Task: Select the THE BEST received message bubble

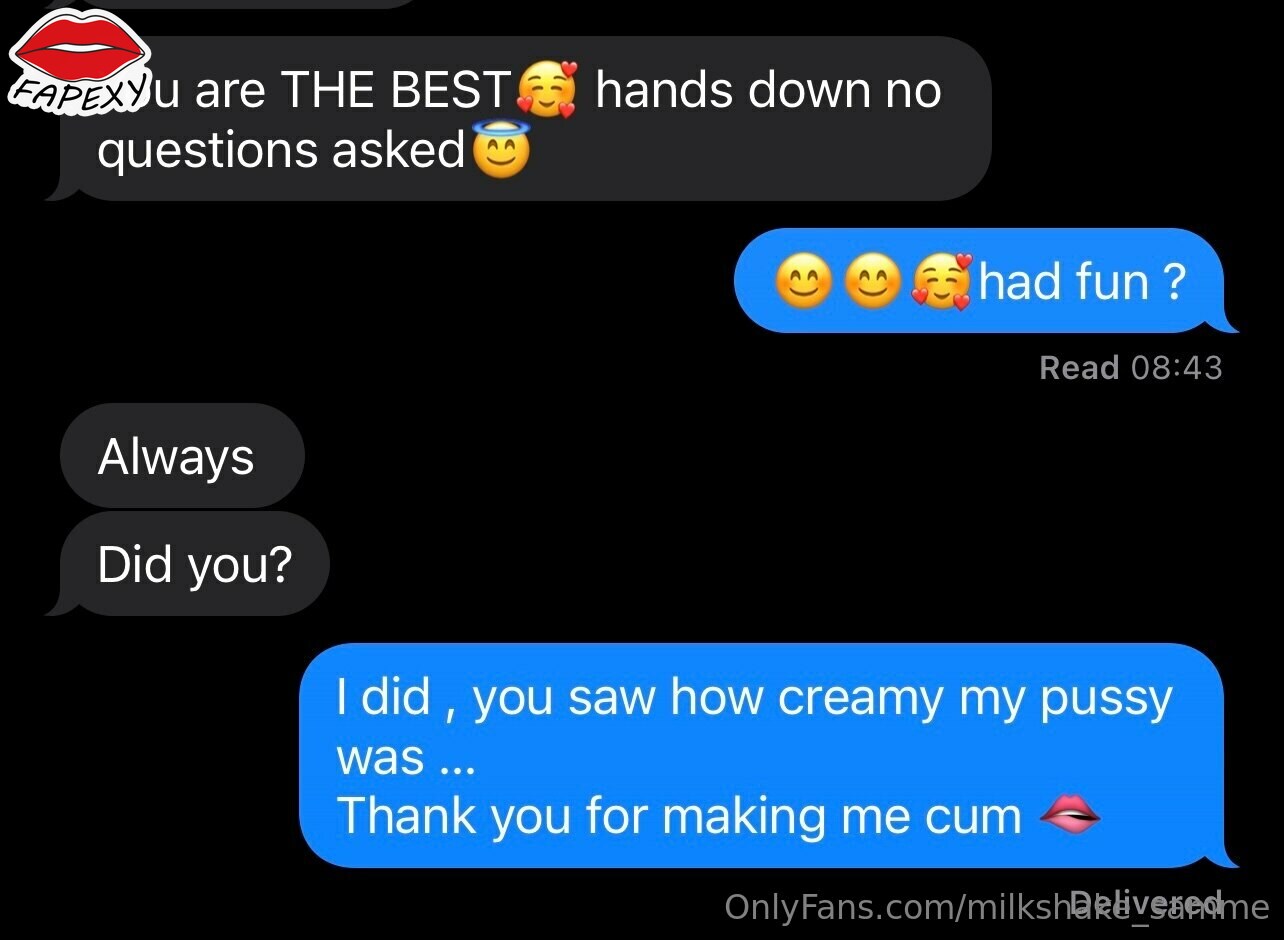Action: pos(518,119)
